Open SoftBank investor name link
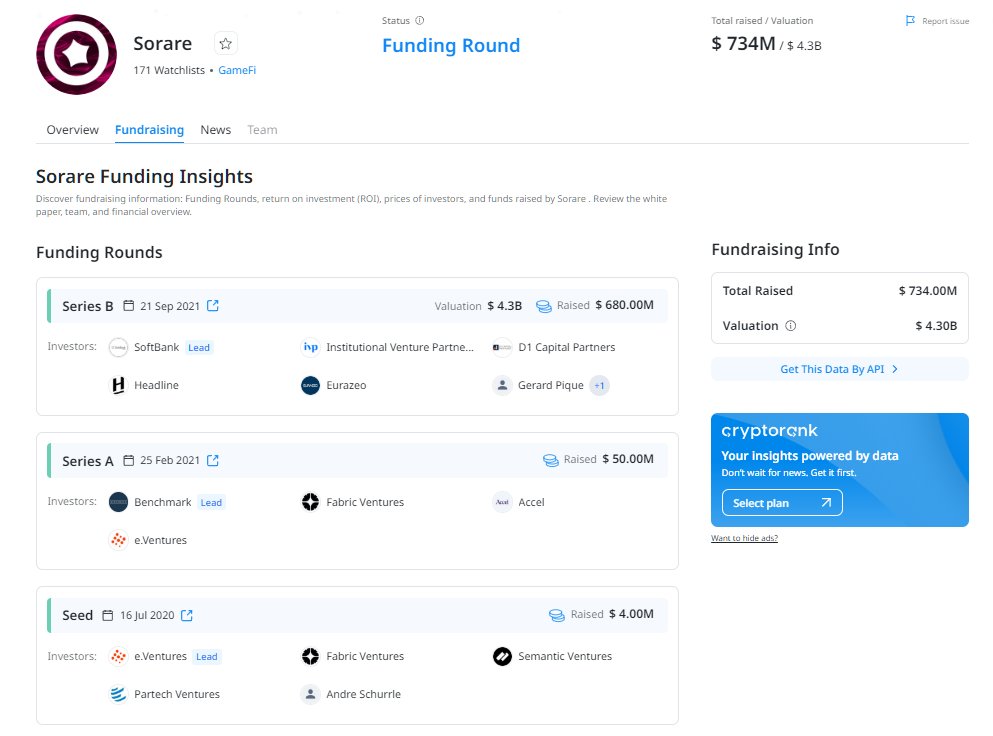This screenshot has height=736, width=993. tap(156, 347)
